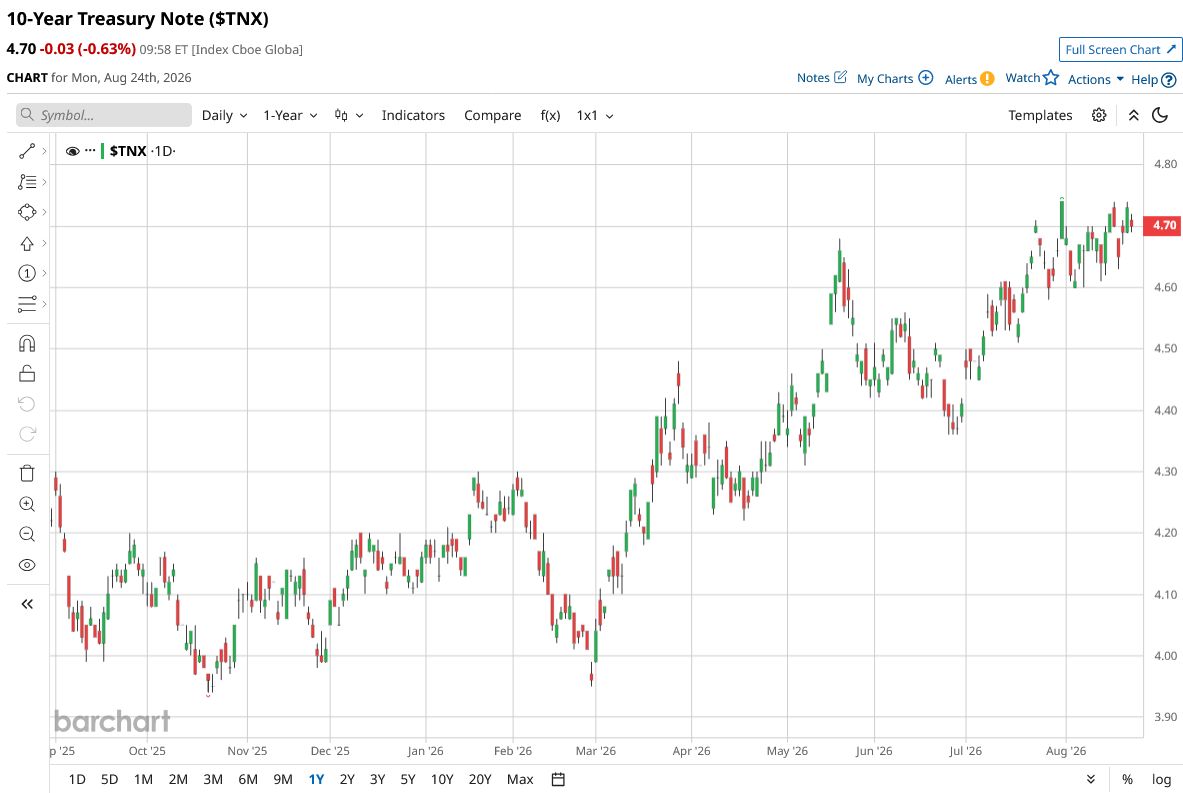Open the f(x) expressions menu
Image resolution: width=1183 pixels, height=793 pixels.
pos(550,115)
